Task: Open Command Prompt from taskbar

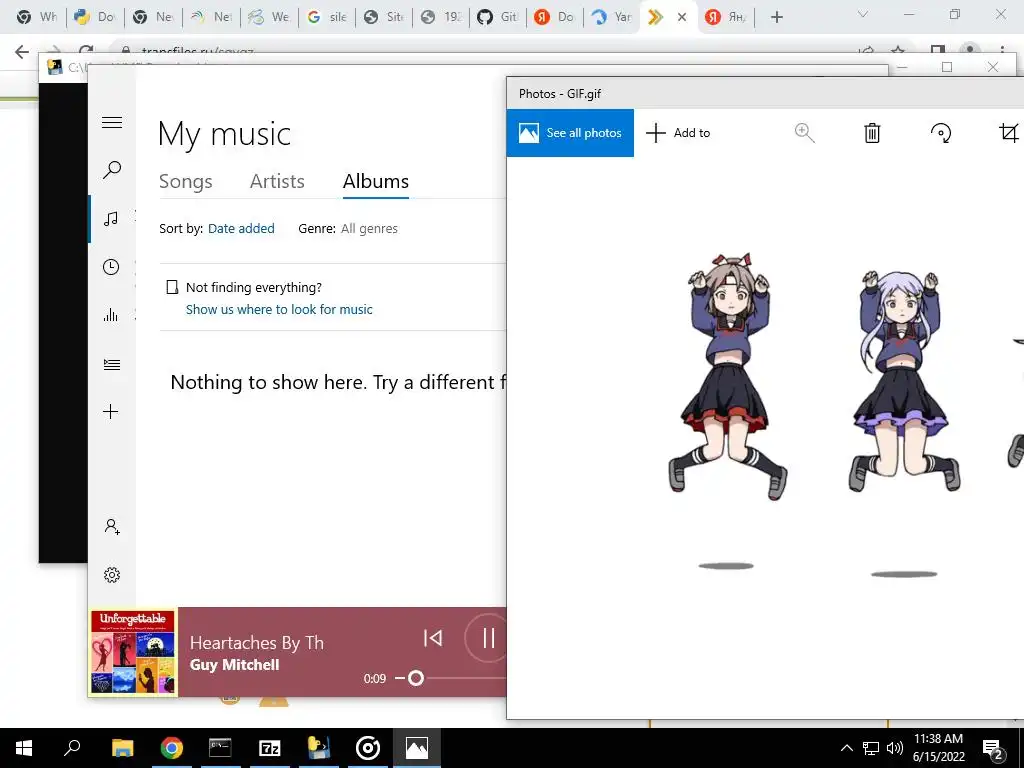Action: coord(220,748)
